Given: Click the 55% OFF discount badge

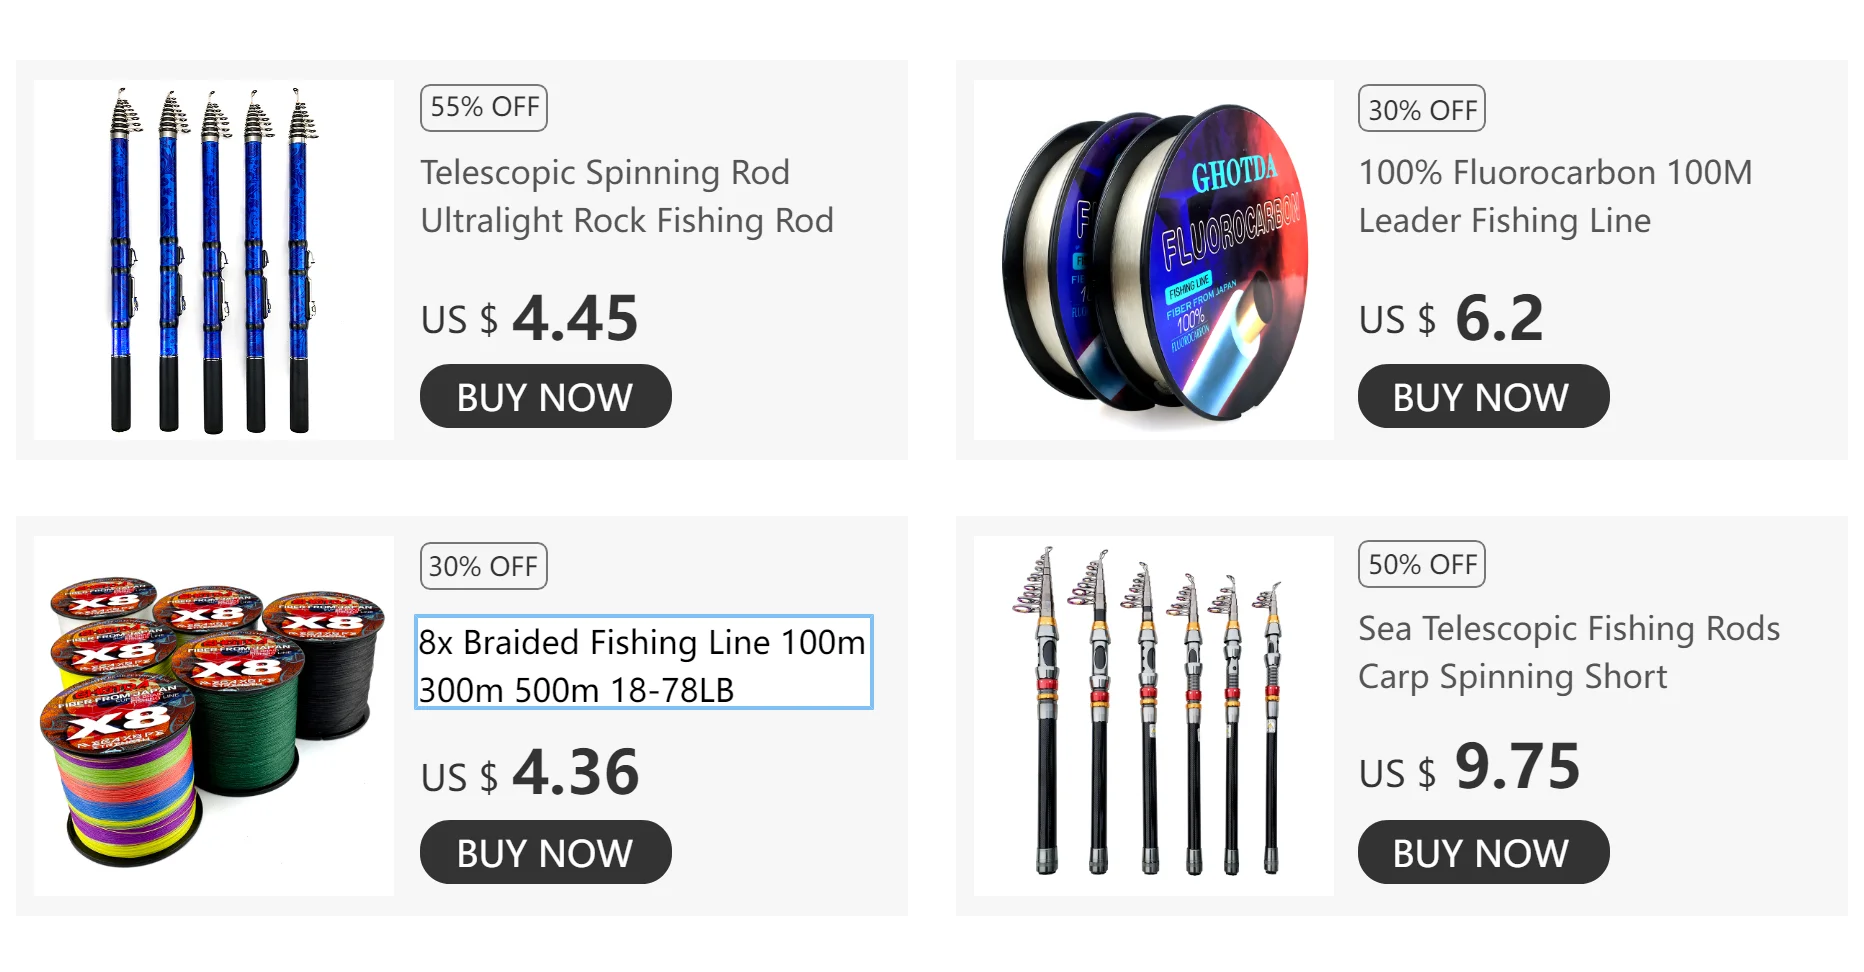Looking at the screenshot, I should pyautogui.click(x=484, y=108).
